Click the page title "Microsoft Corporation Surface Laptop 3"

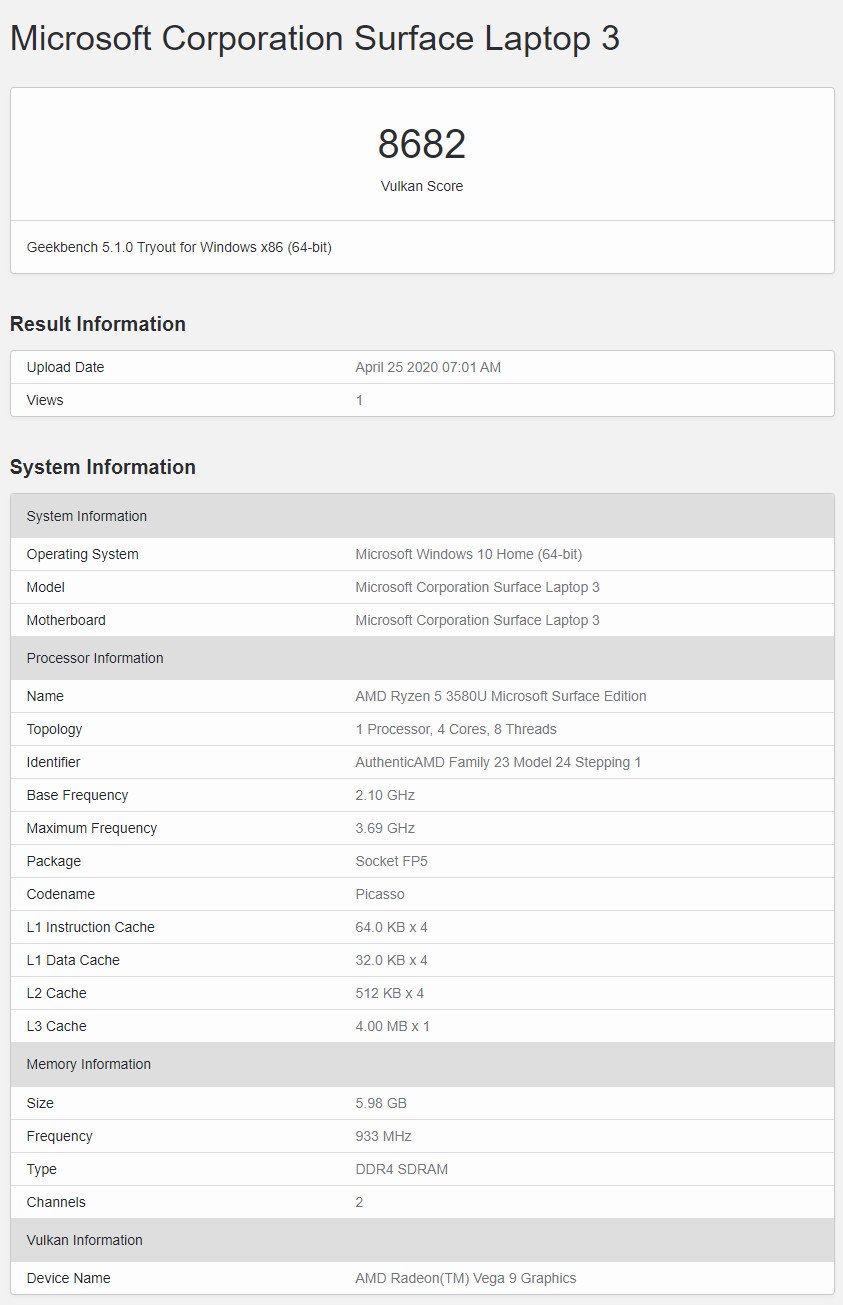[315, 38]
